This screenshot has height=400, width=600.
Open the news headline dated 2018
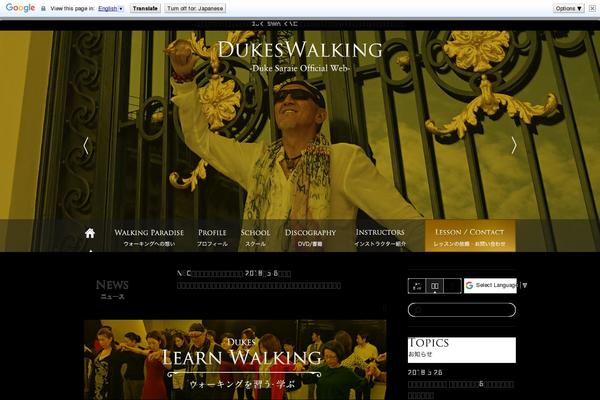234,273
